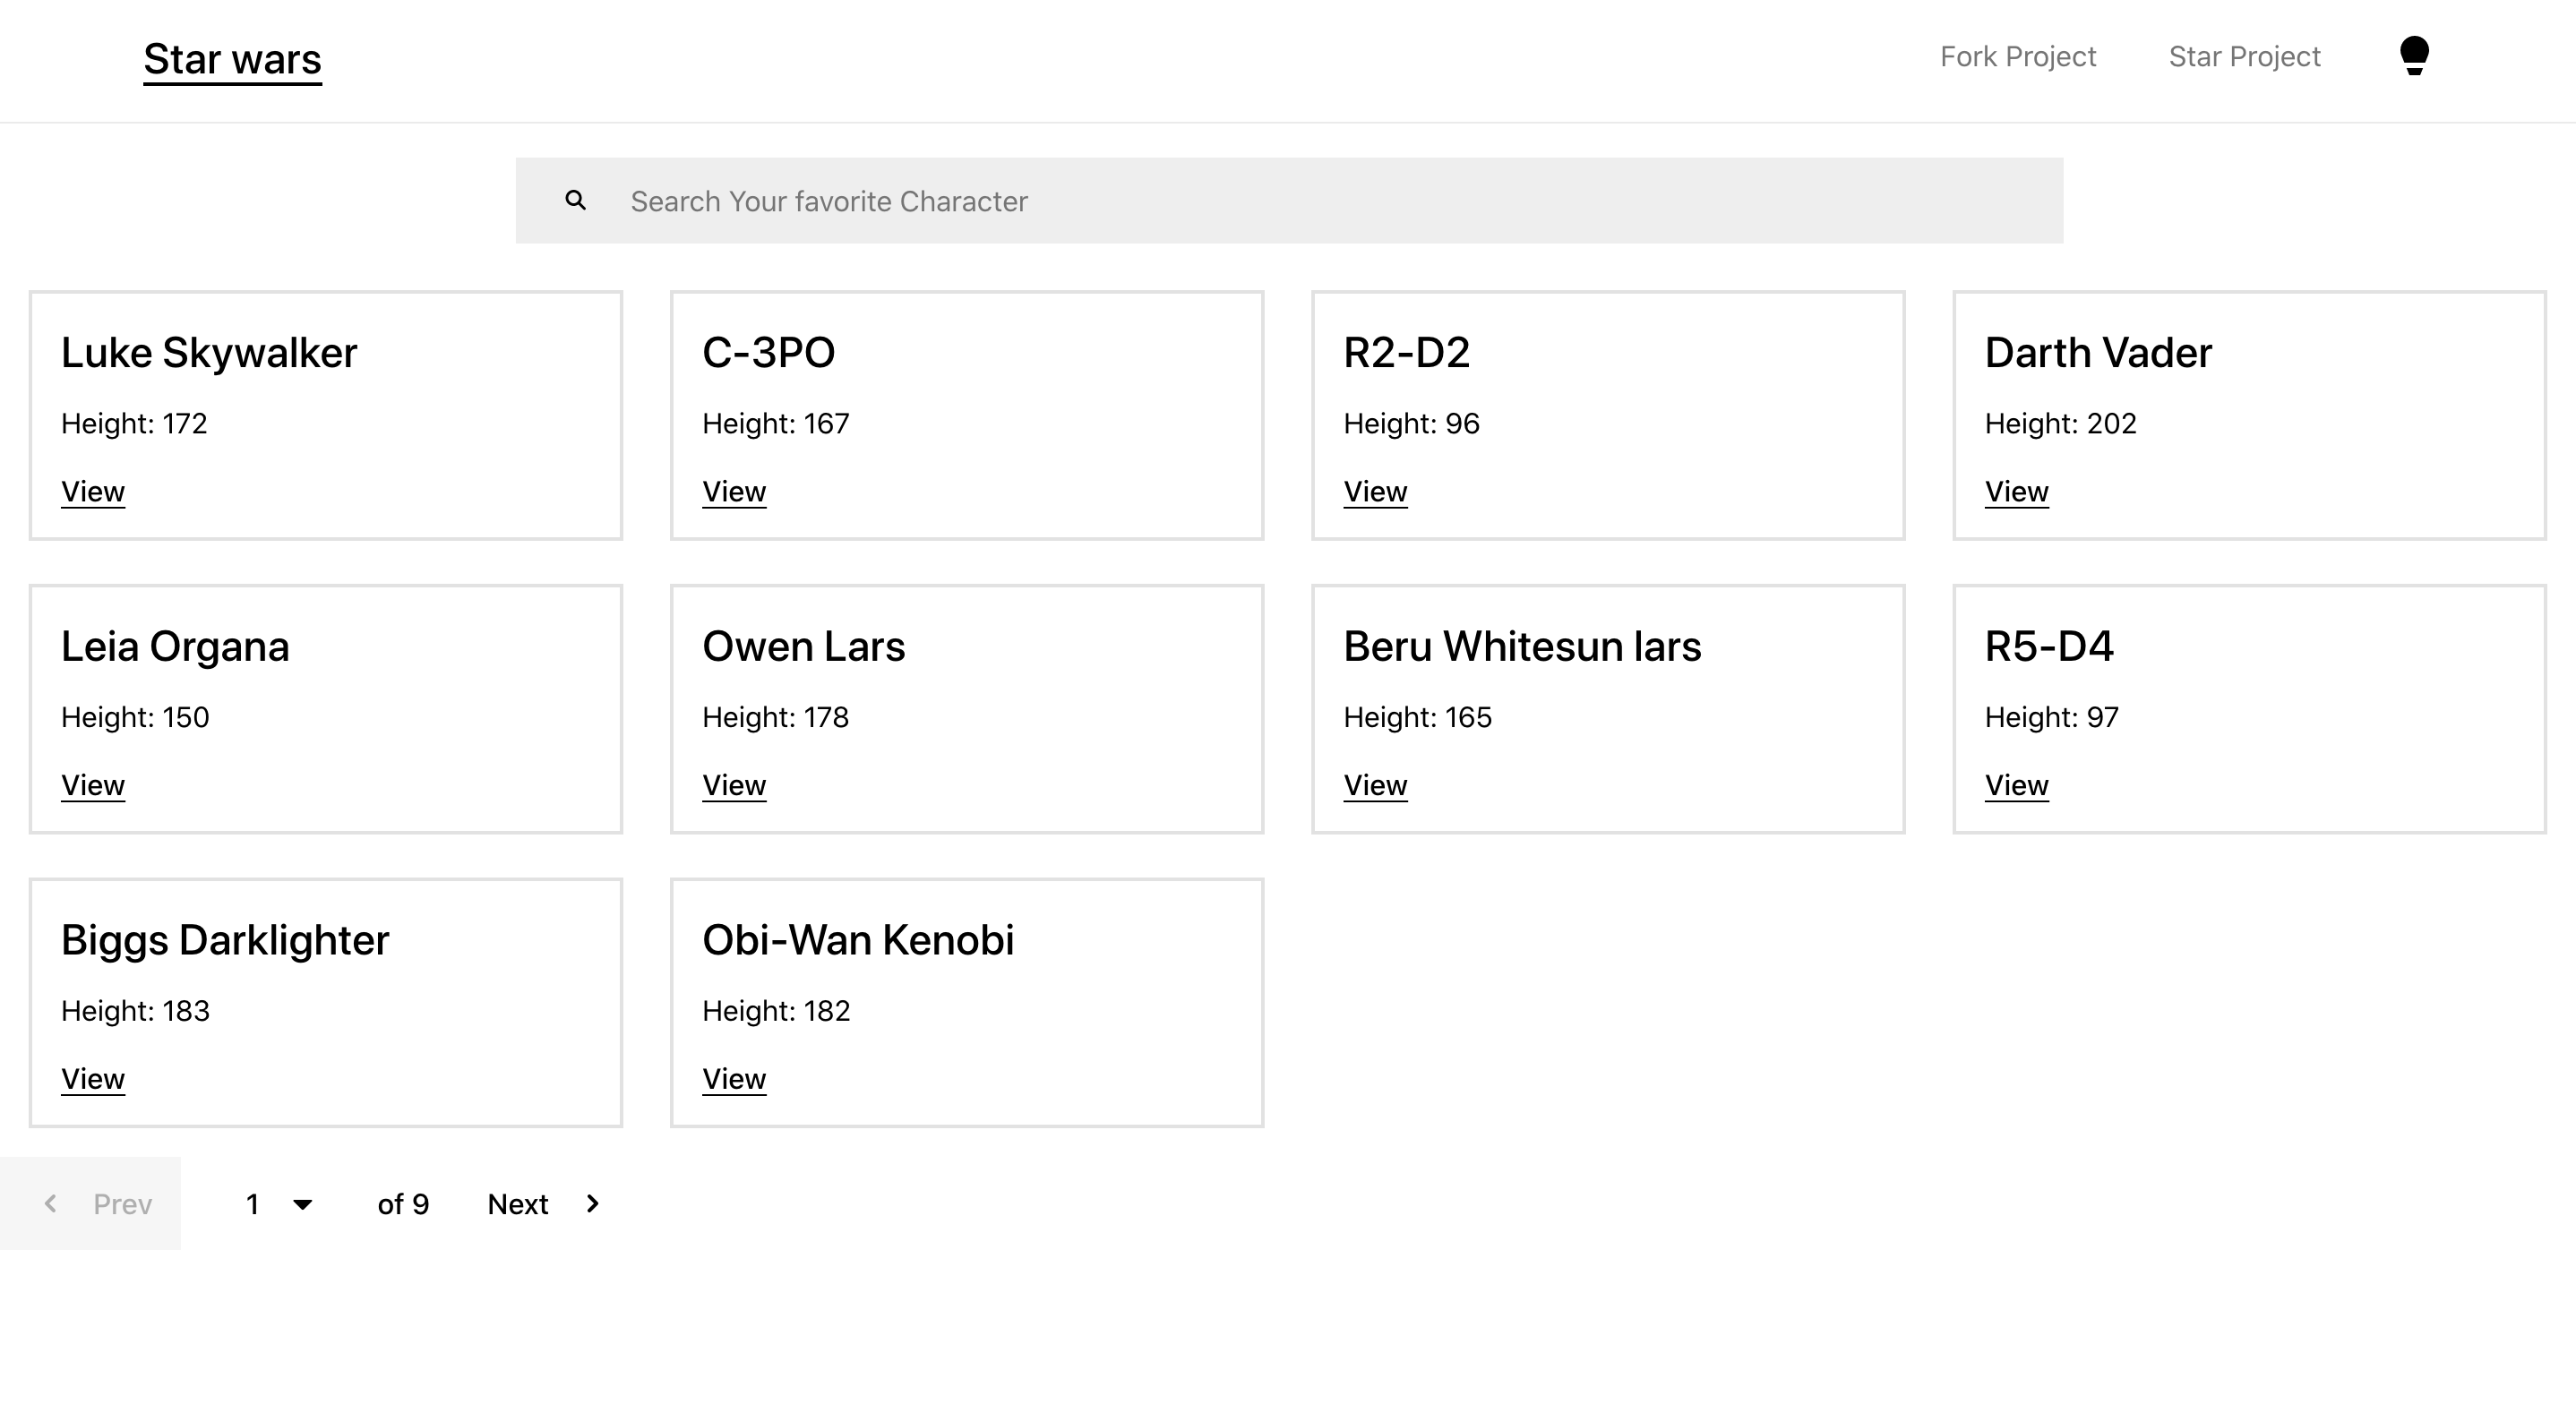Image resolution: width=2576 pixels, height=1404 pixels.
Task: Click View under Leia Organa
Action: [x=93, y=786]
